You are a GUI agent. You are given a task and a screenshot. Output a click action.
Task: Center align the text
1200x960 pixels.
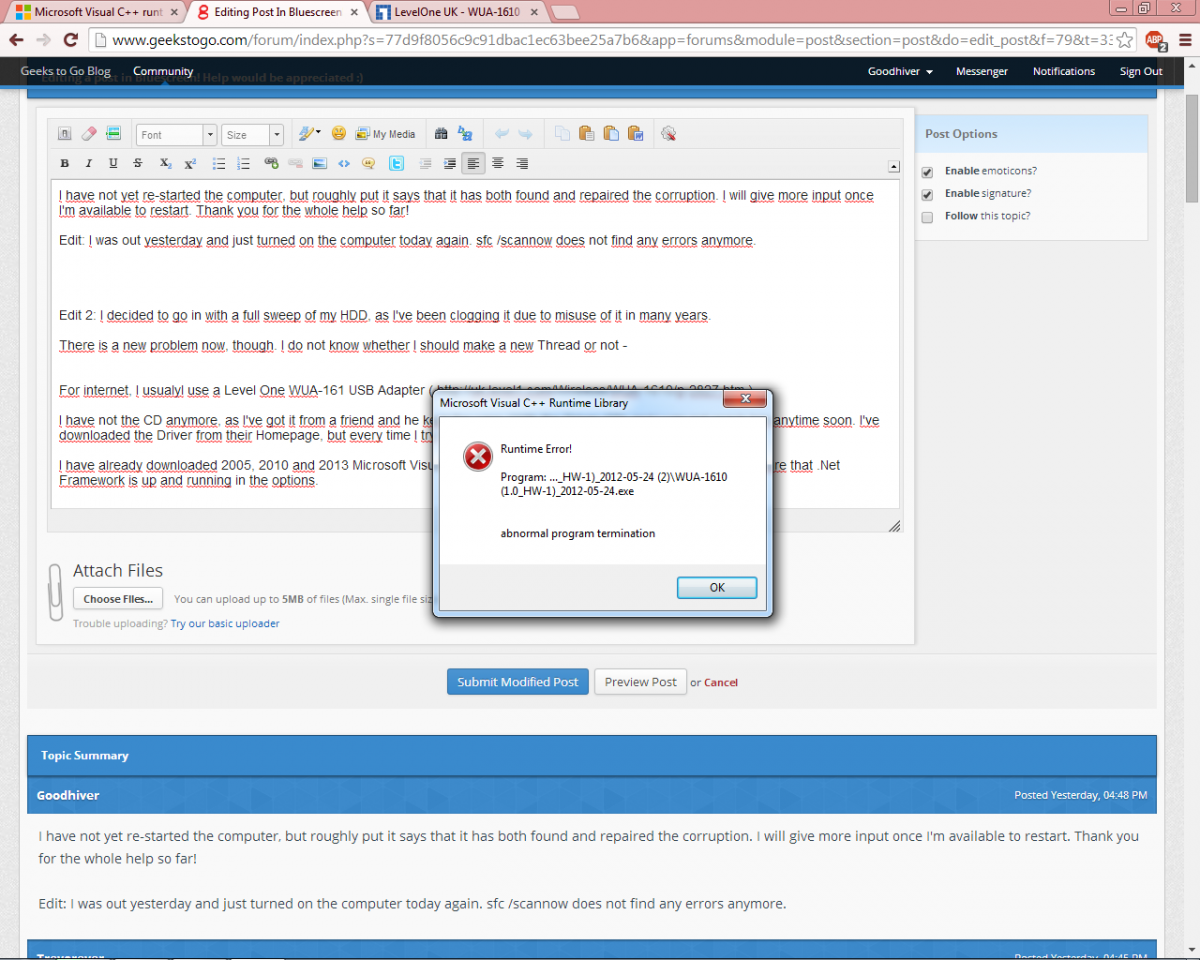[497, 163]
